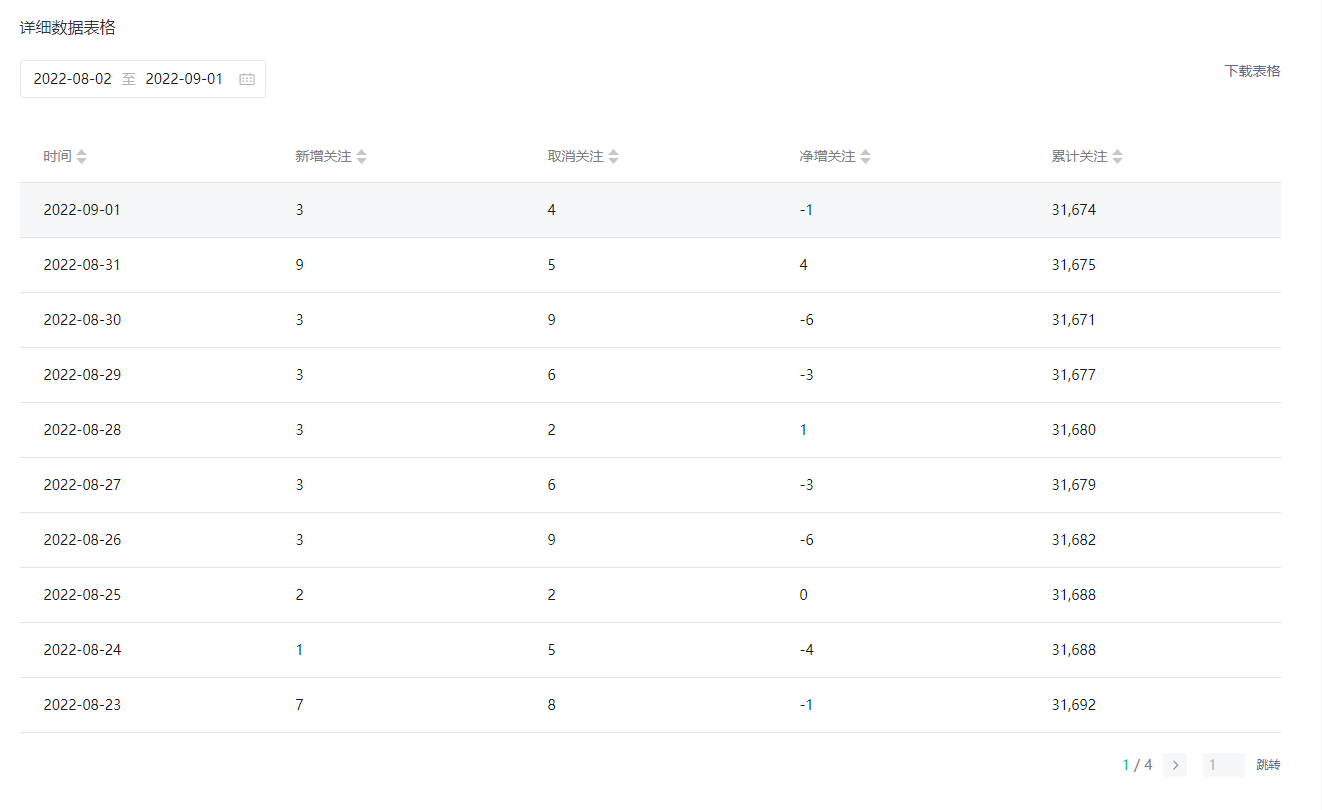
Task: Click the 2022-08-30 row date cell
Action: click(x=82, y=320)
